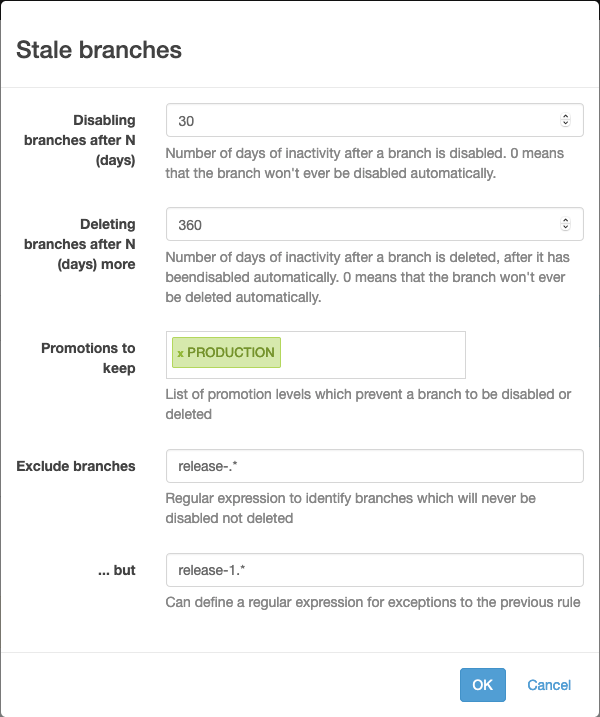Image resolution: width=600 pixels, height=717 pixels.
Task: Remove the PRODUCTION promotion tag
Action: 180,353
